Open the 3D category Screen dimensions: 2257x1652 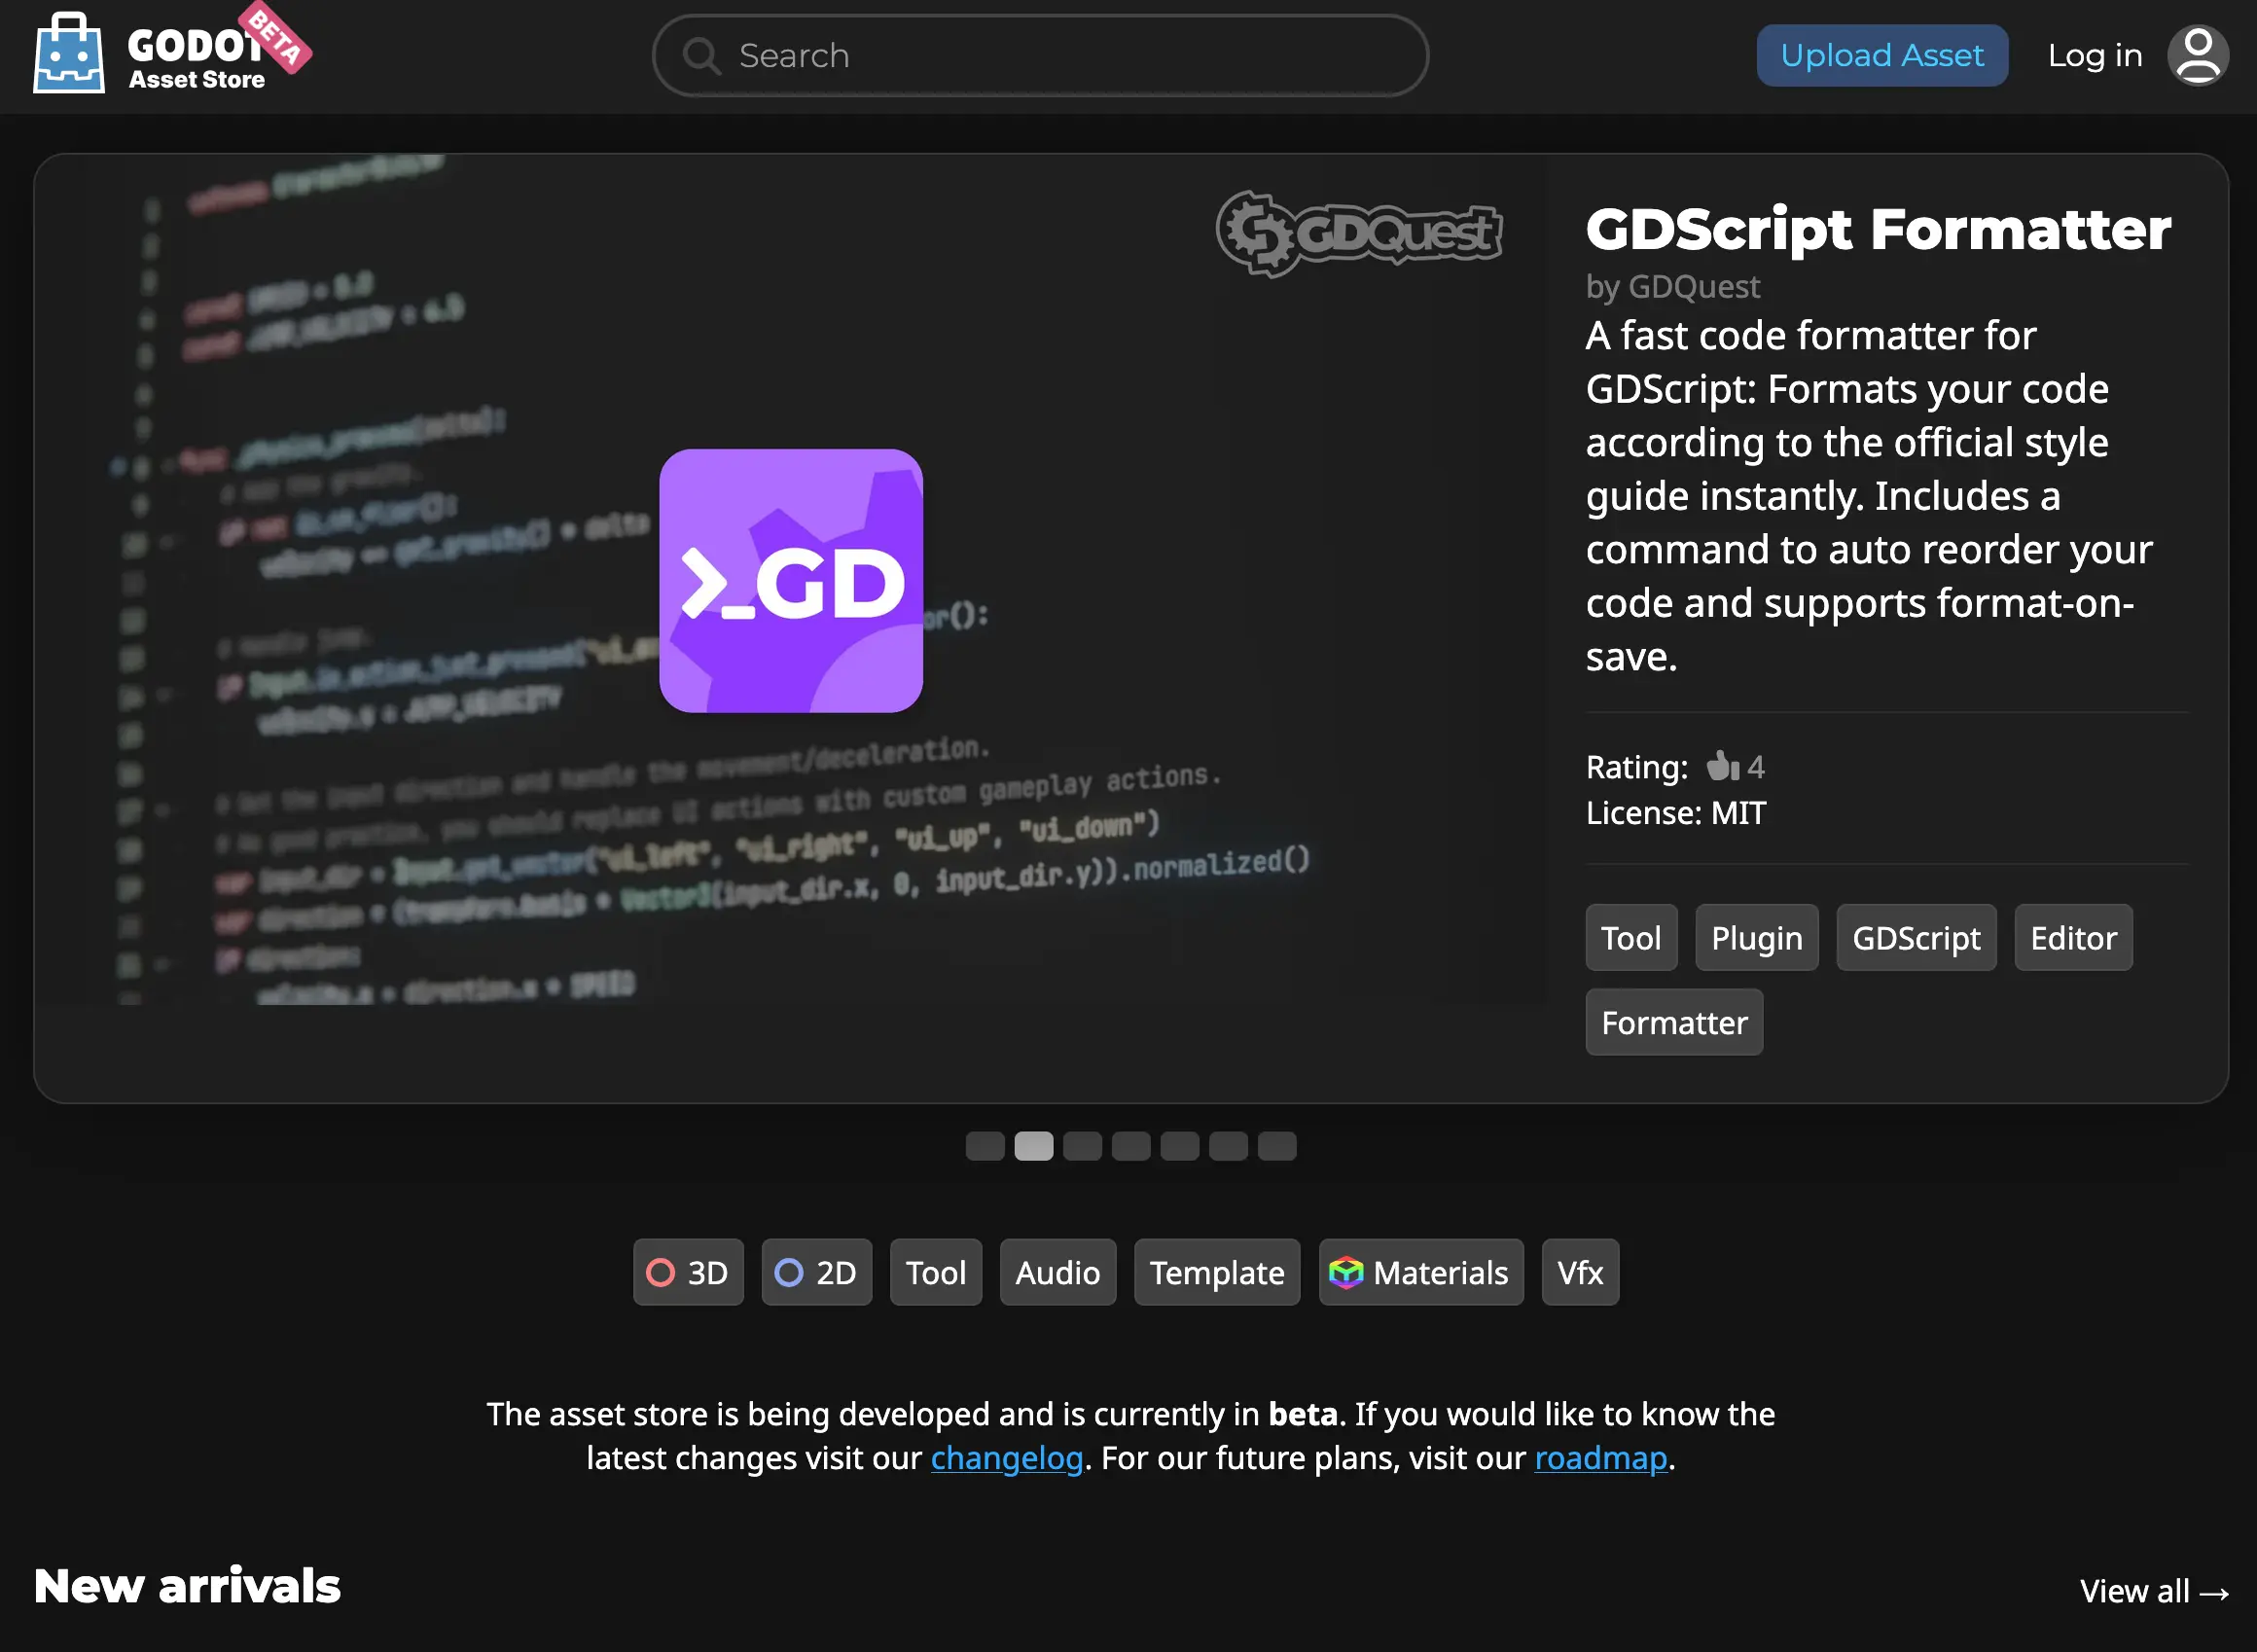coord(688,1272)
